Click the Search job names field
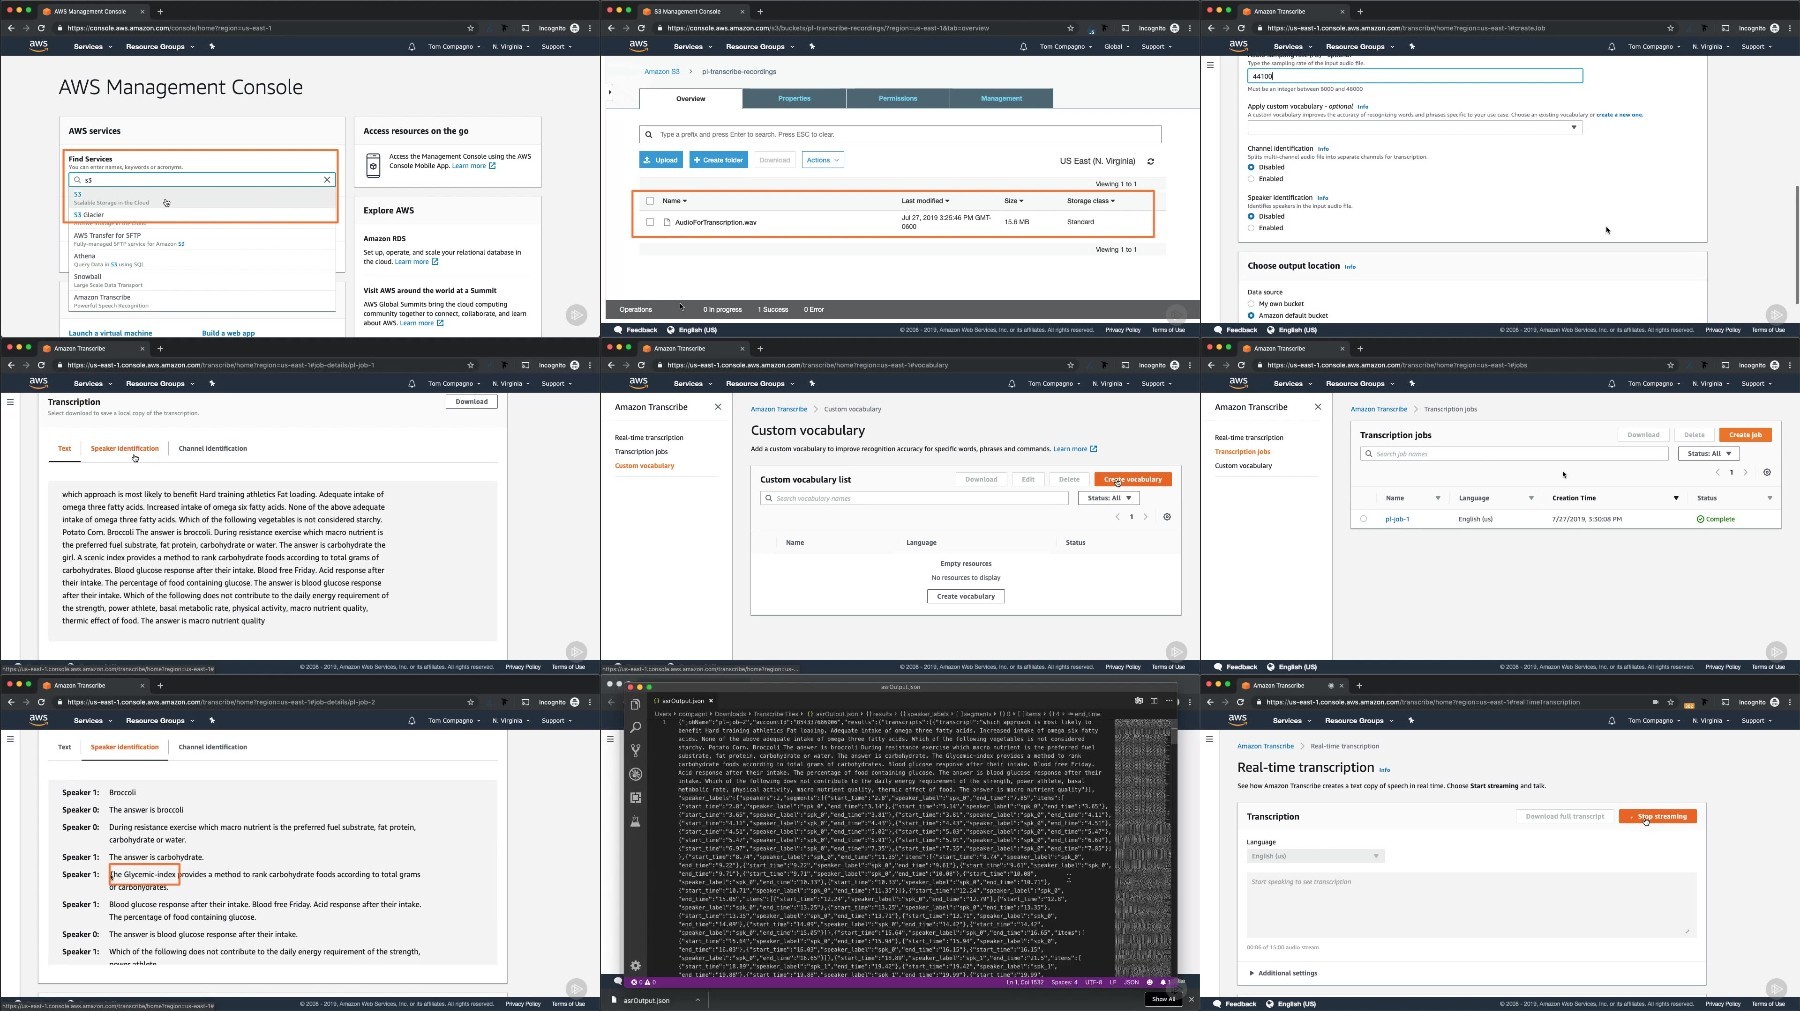Viewport: 1800px width, 1011px height. point(1514,453)
